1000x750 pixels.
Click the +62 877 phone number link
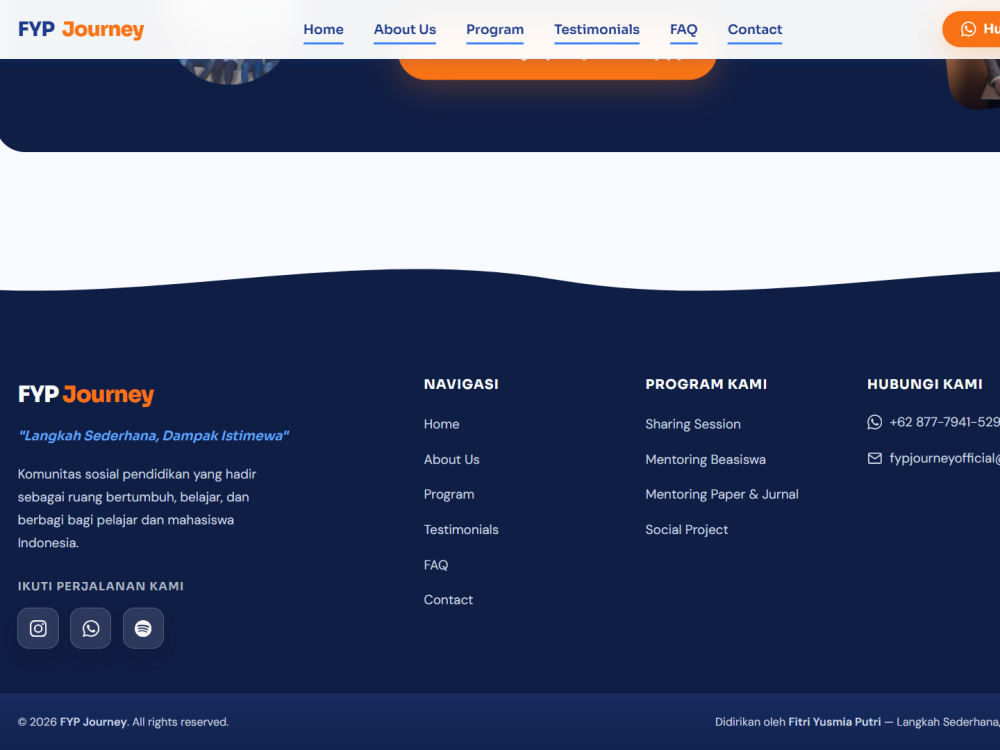pos(945,422)
